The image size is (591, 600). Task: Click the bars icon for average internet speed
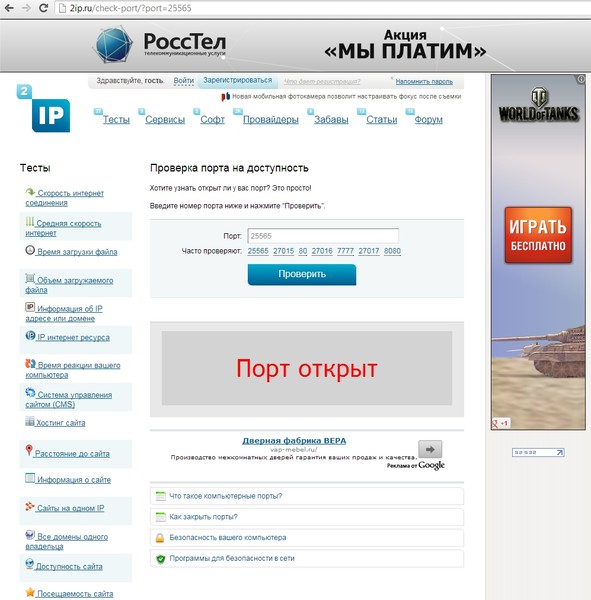pos(30,222)
